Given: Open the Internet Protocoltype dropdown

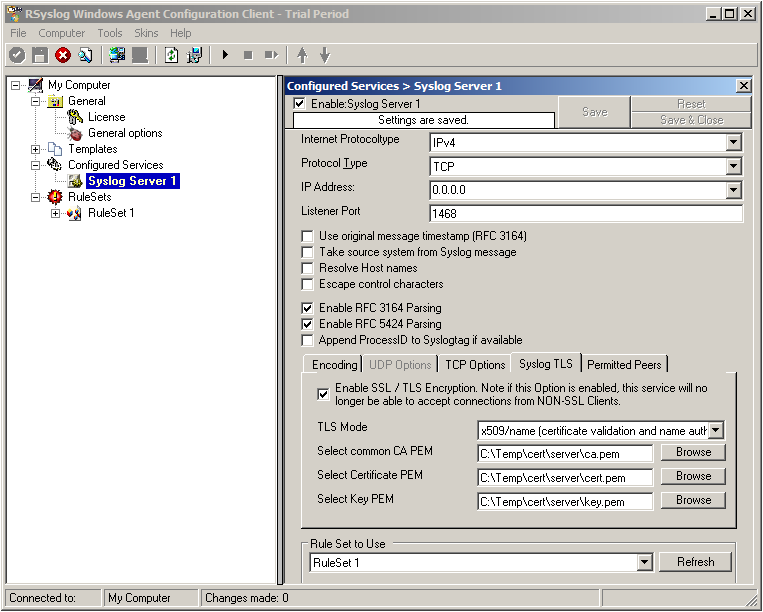Looking at the screenshot, I should click(x=733, y=143).
